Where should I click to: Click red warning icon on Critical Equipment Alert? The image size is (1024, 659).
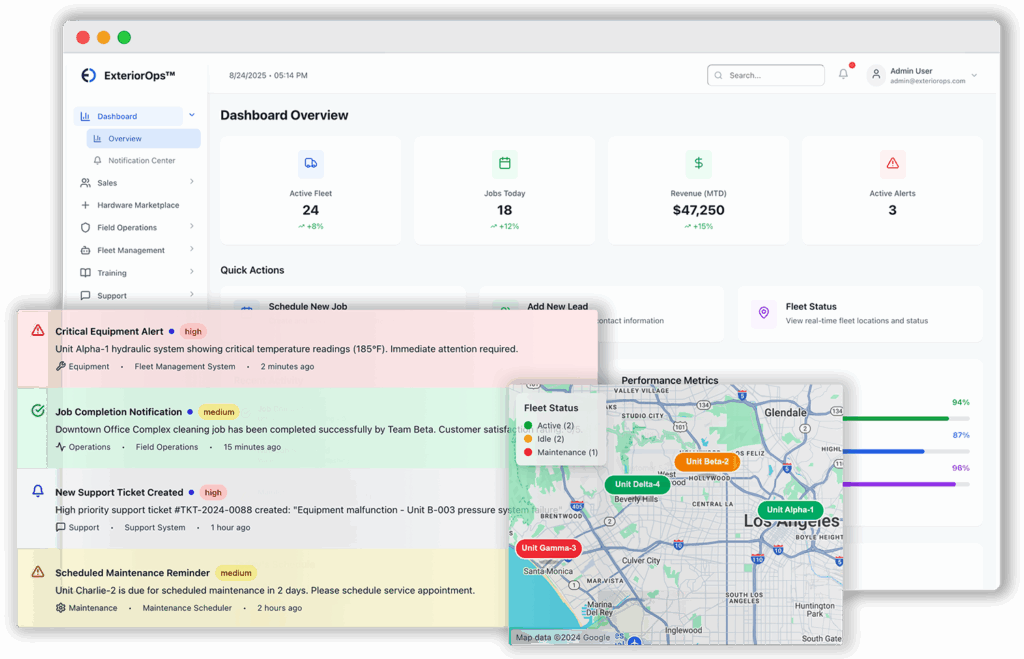pyautogui.click(x=38, y=330)
